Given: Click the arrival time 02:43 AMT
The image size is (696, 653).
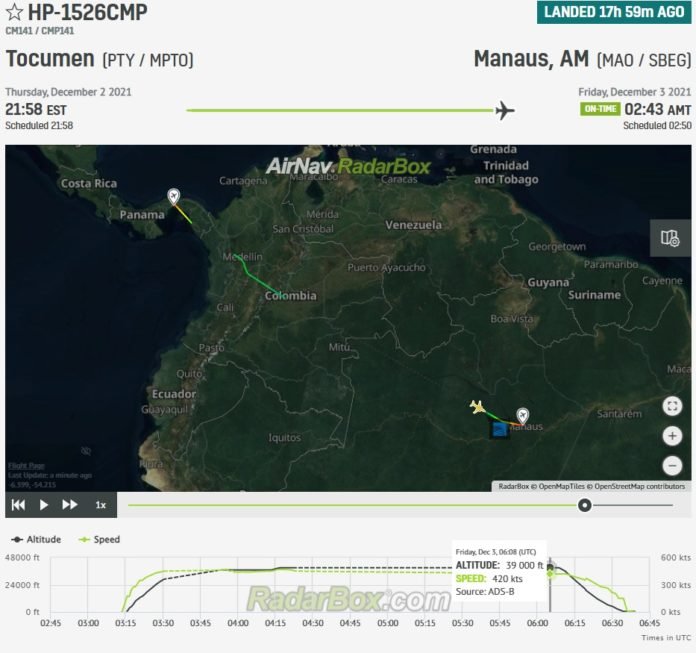Looking at the screenshot, I should pyautogui.click(x=658, y=109).
